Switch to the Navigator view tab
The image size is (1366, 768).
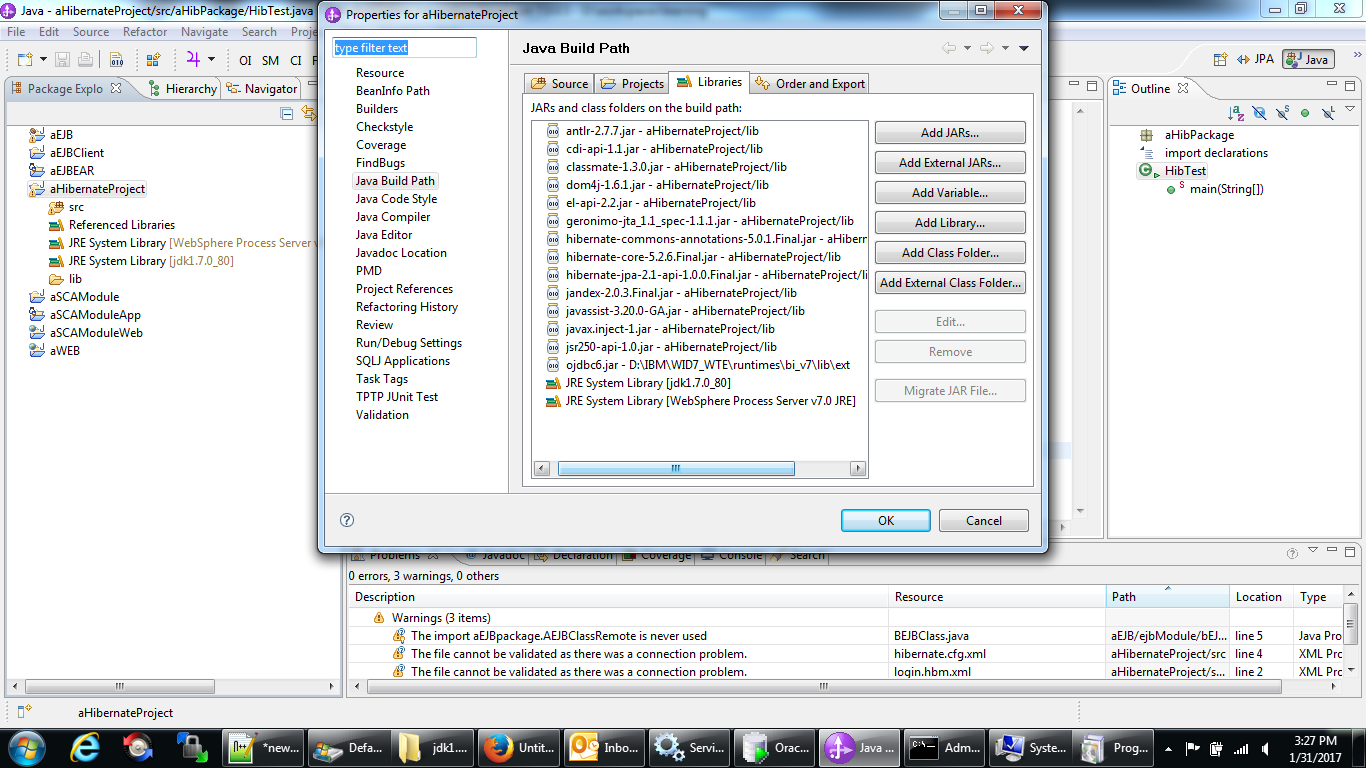point(262,88)
